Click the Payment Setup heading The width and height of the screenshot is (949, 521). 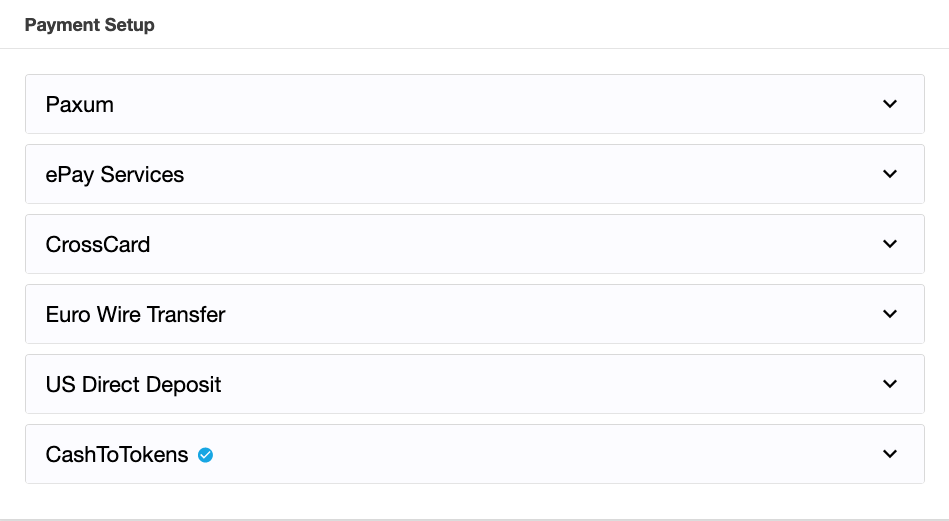pos(90,24)
